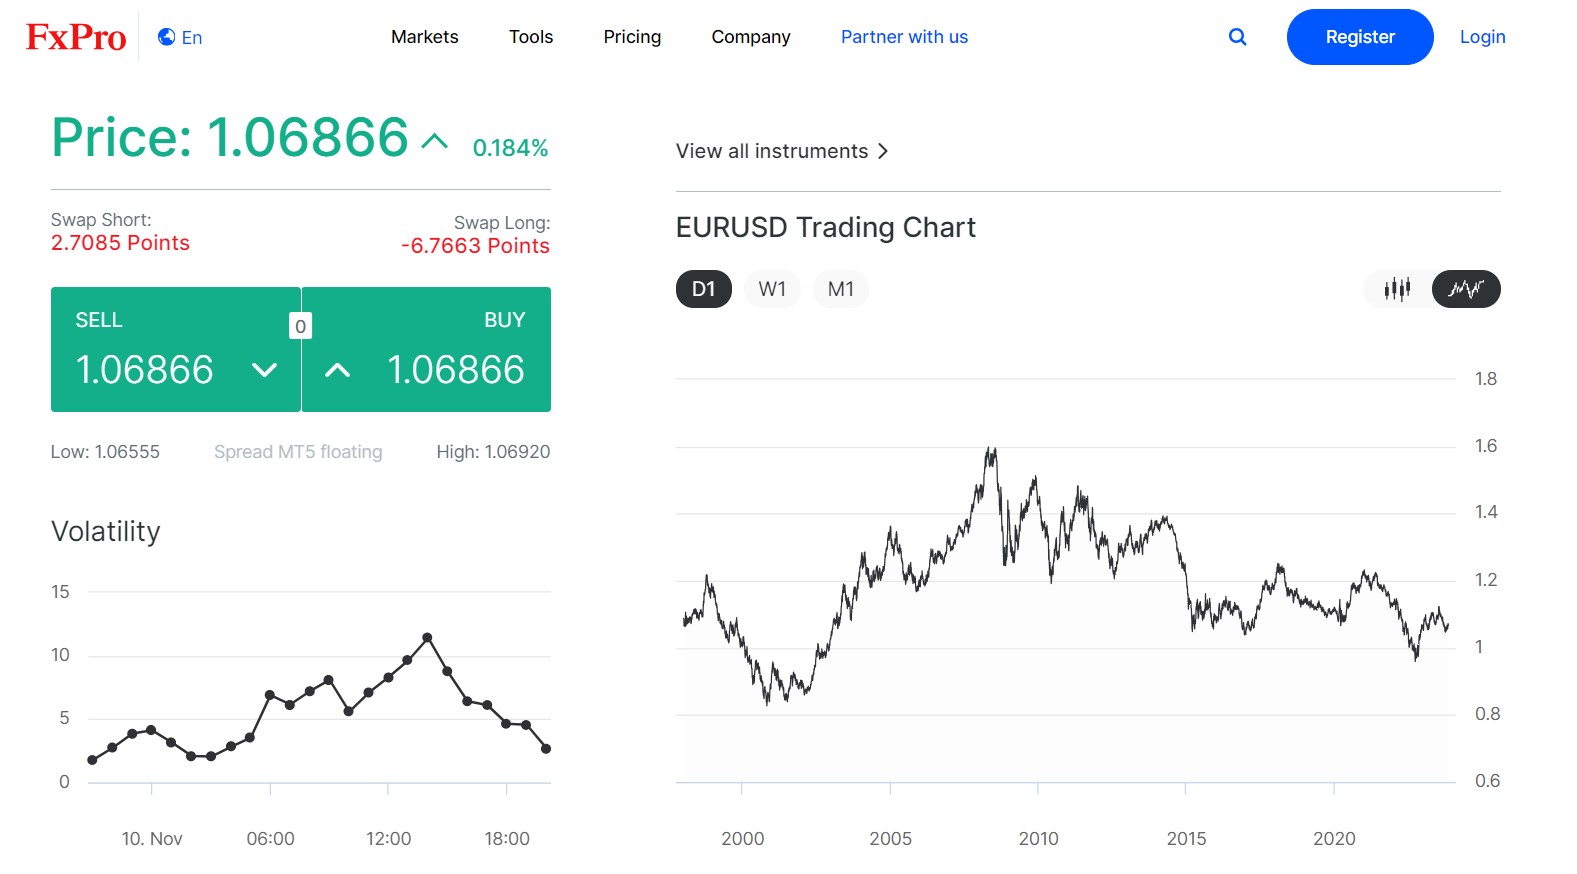Screen dimensions: 1577x874
Task: Open the search magnifier icon
Action: [1237, 36]
